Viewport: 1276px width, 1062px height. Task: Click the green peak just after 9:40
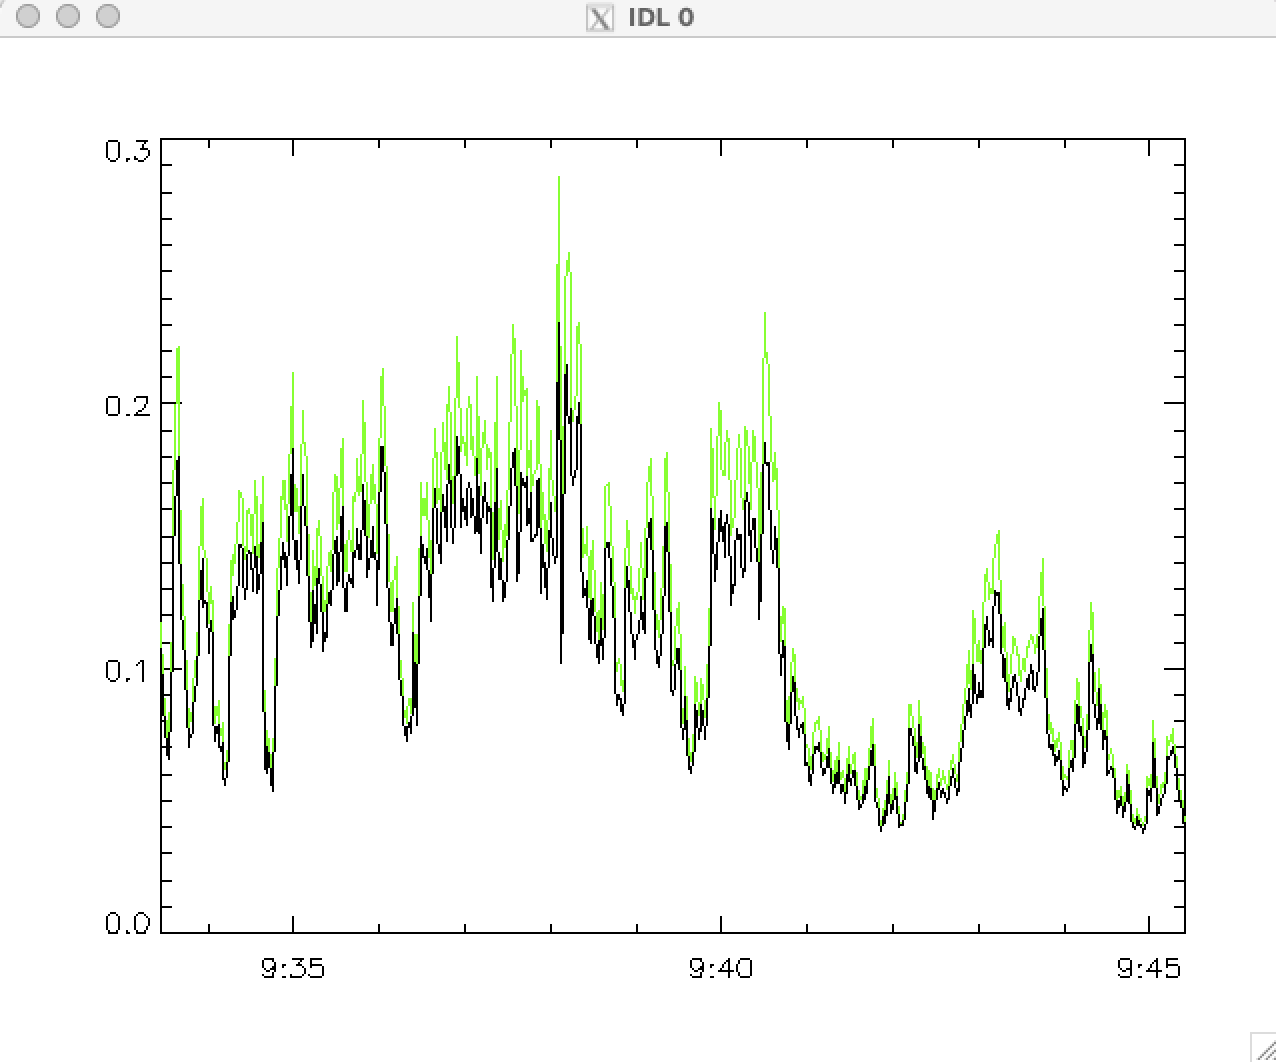click(x=765, y=315)
